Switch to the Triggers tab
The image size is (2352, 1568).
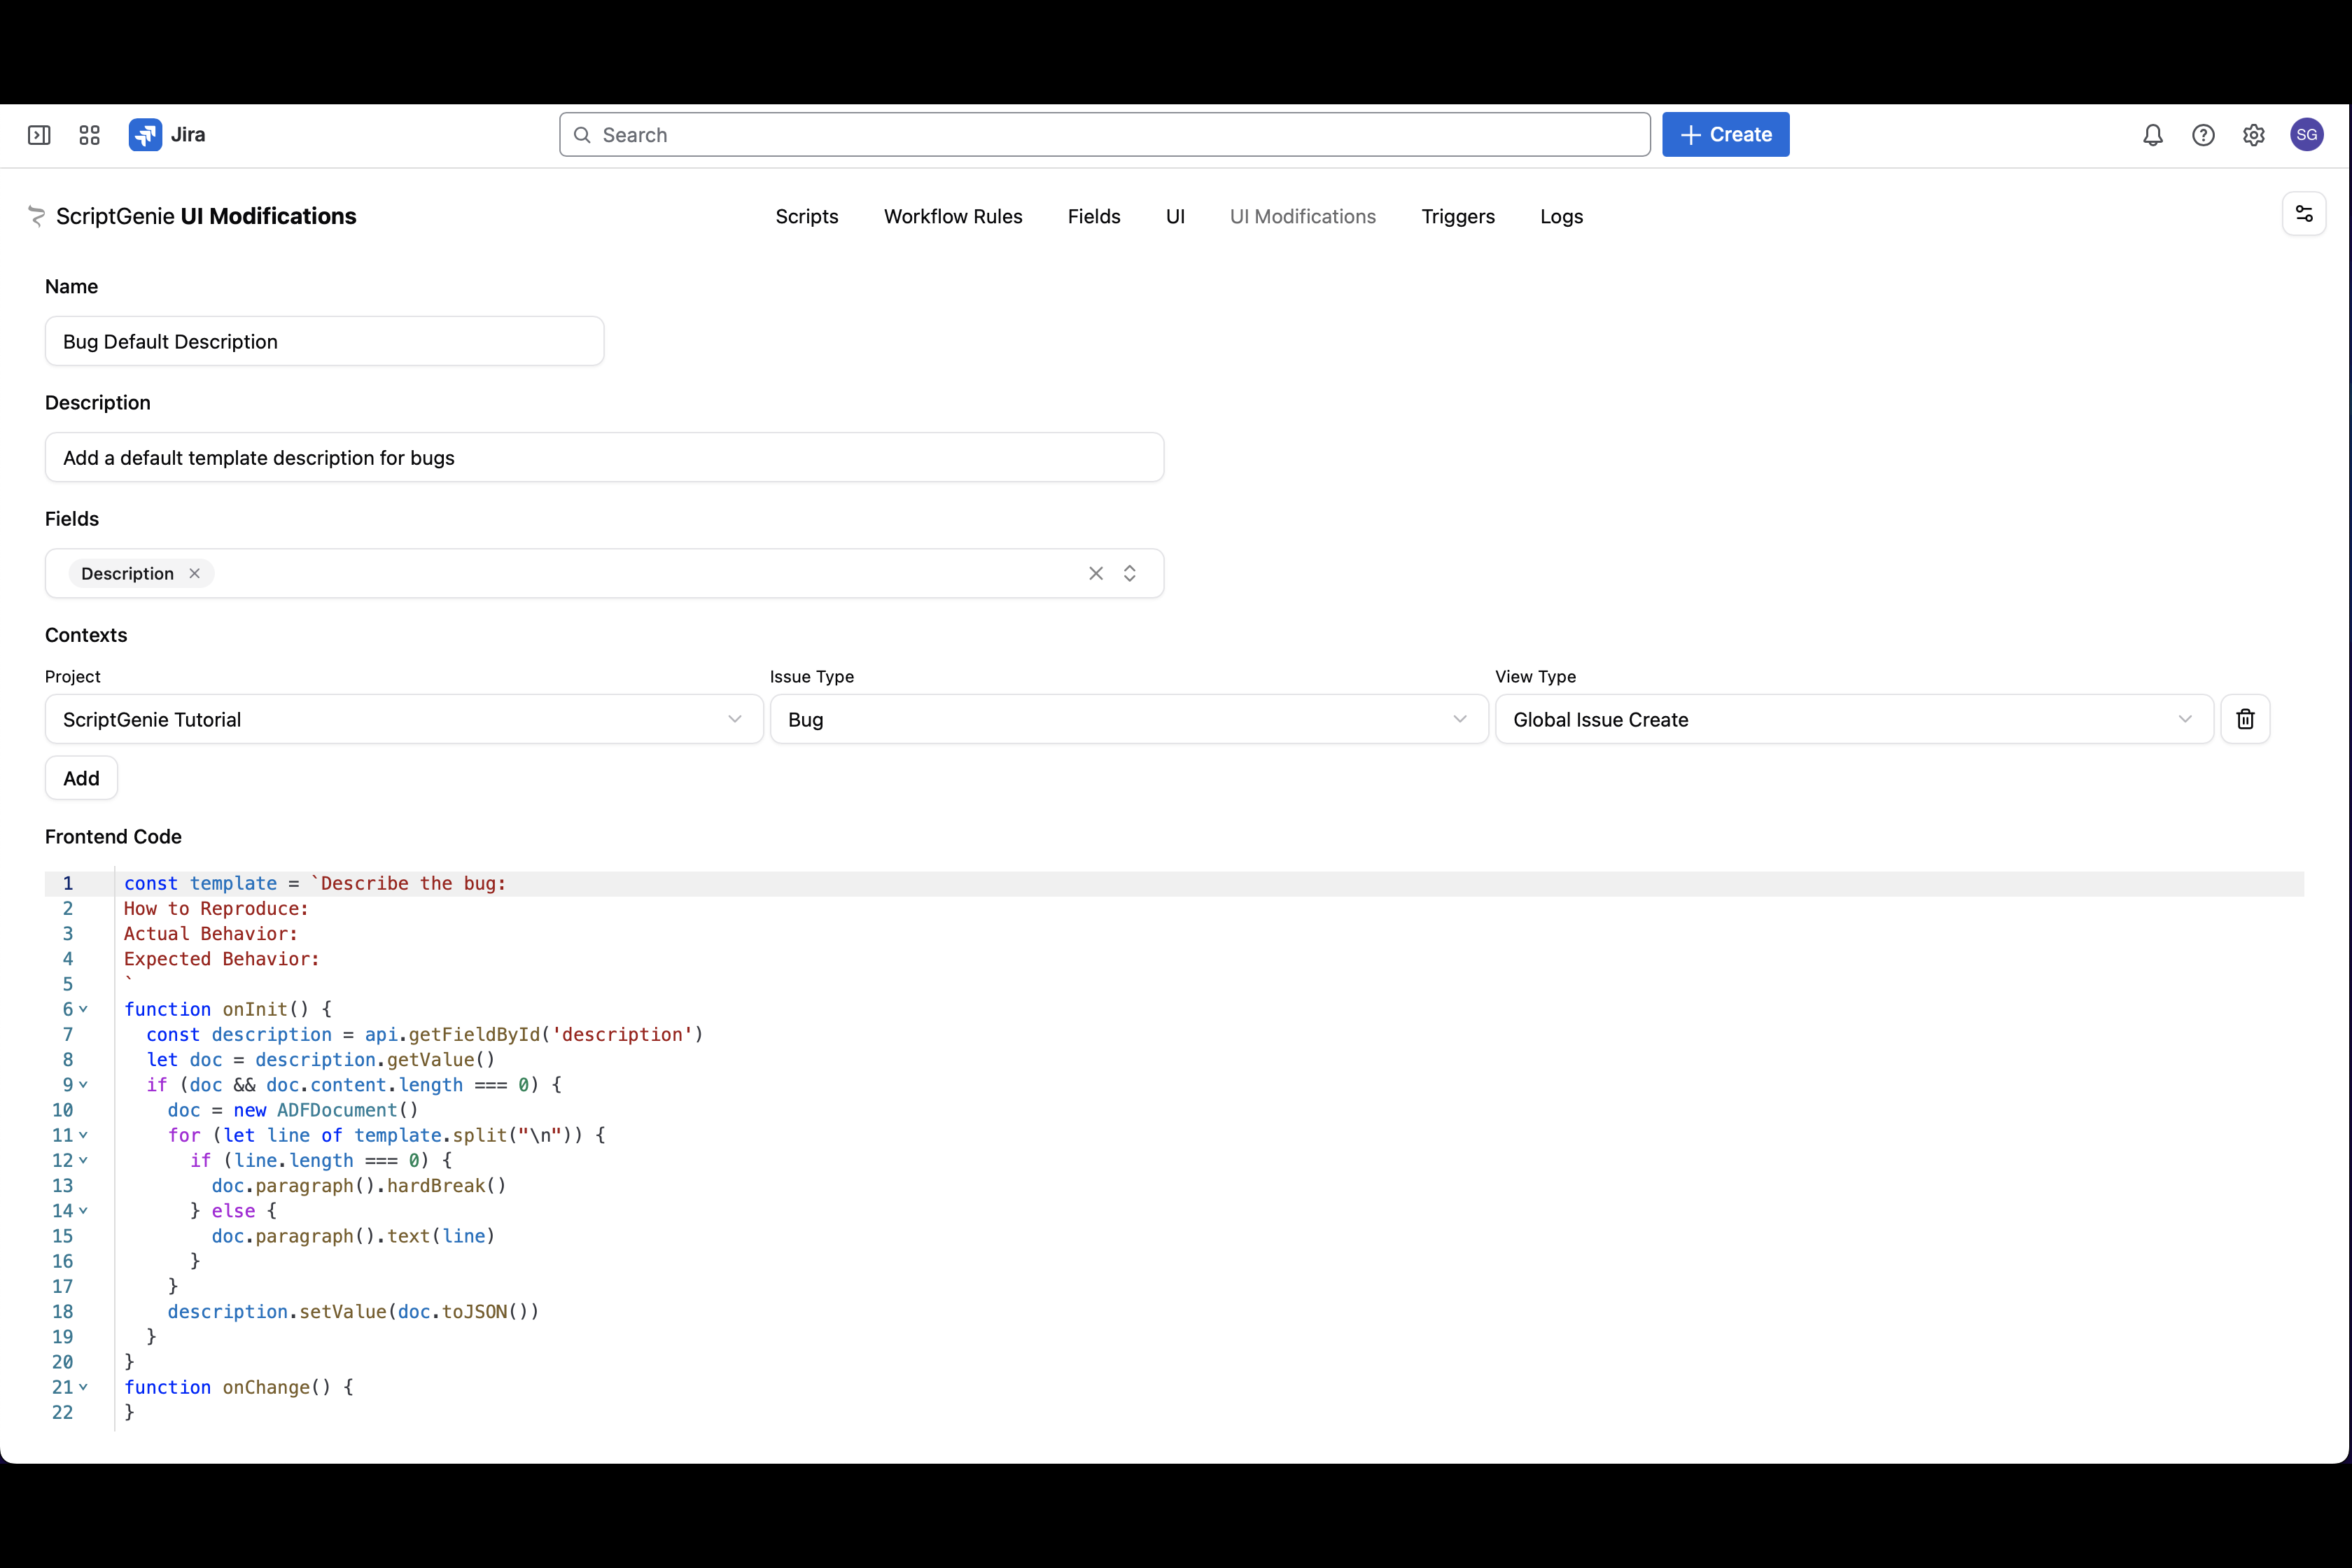(x=1457, y=217)
